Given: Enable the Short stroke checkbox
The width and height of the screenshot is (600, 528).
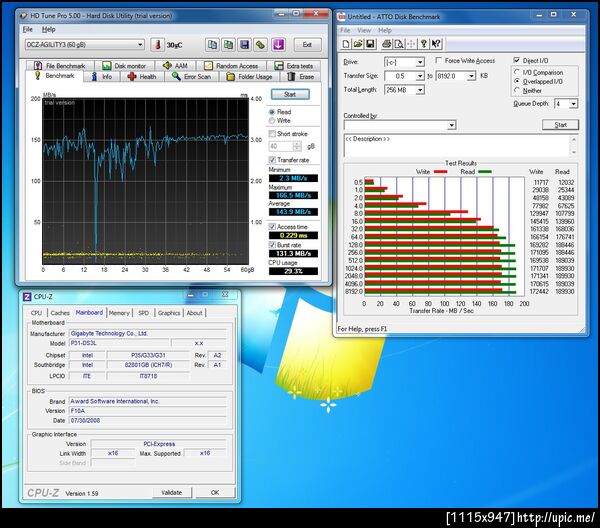Looking at the screenshot, I should 272,134.
